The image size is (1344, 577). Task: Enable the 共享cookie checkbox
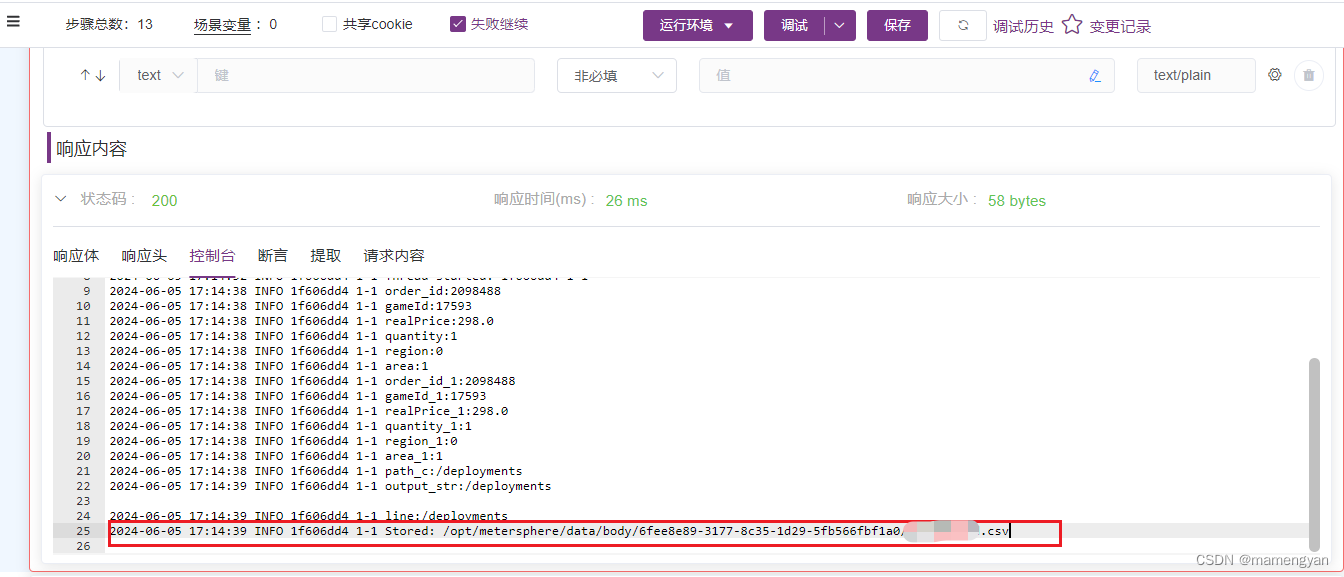pyautogui.click(x=329, y=24)
